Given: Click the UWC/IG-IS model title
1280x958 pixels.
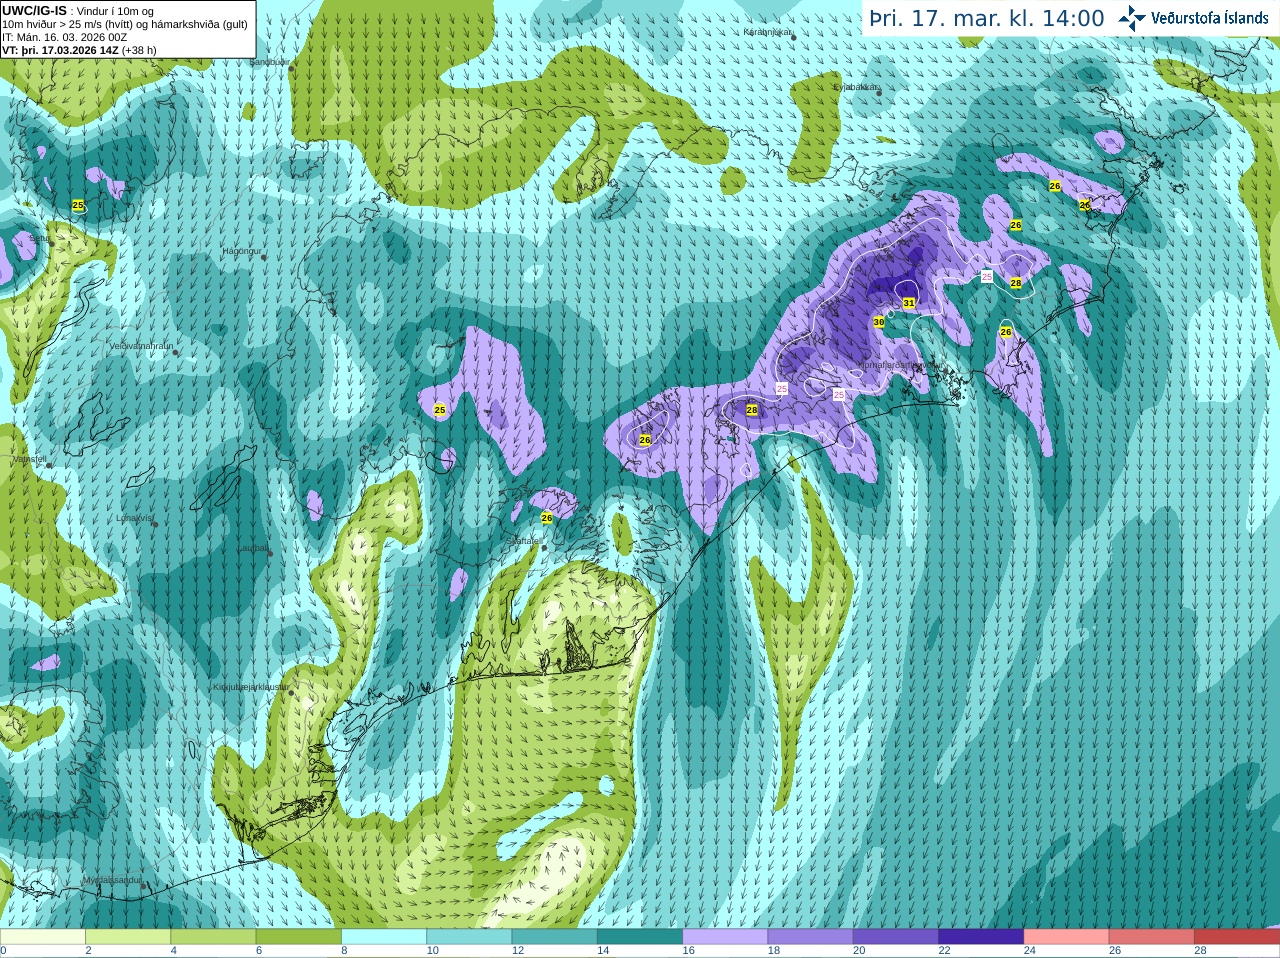Looking at the screenshot, I should [x=34, y=10].
